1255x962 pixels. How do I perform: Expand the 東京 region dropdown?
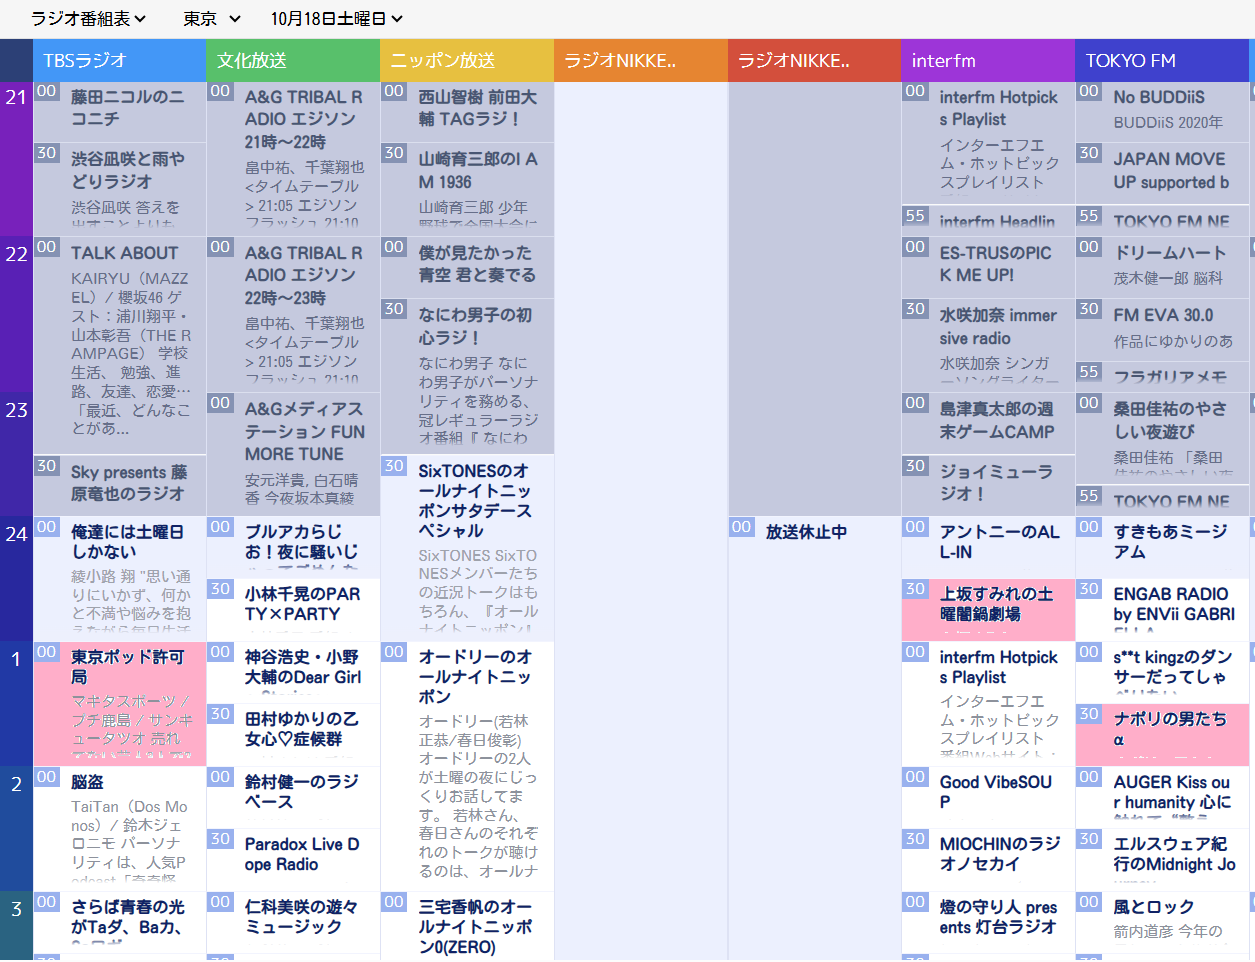[x=211, y=19]
